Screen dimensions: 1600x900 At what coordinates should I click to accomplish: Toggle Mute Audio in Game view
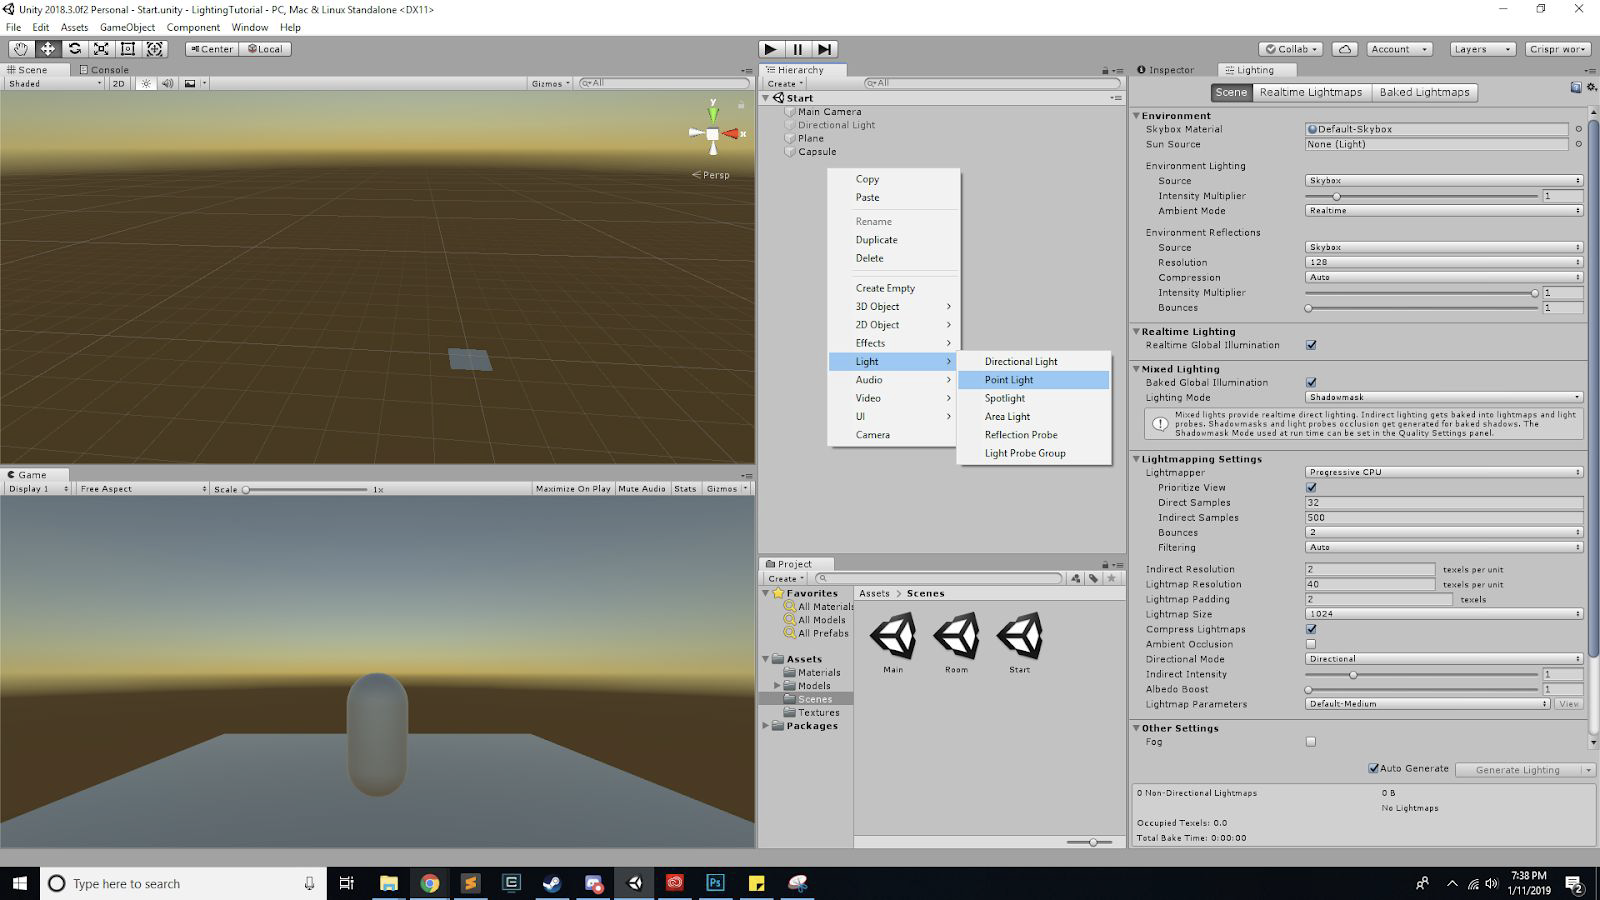[642, 489]
